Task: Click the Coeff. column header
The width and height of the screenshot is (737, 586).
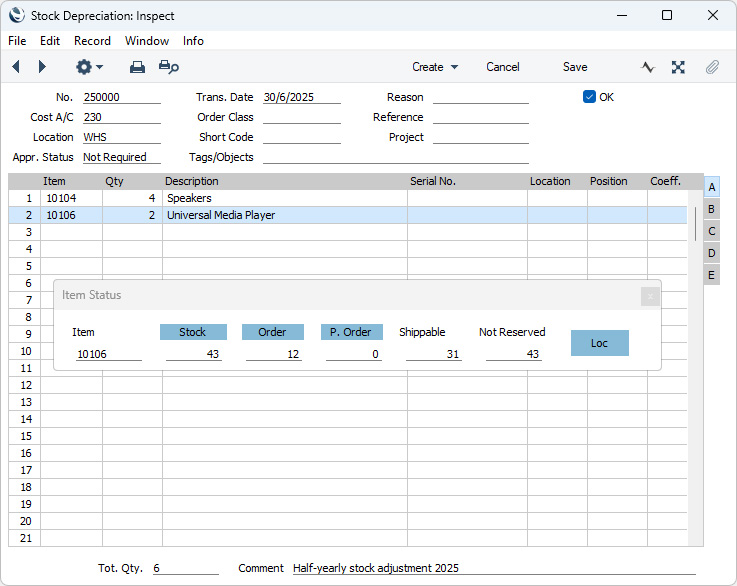Action: tap(665, 181)
